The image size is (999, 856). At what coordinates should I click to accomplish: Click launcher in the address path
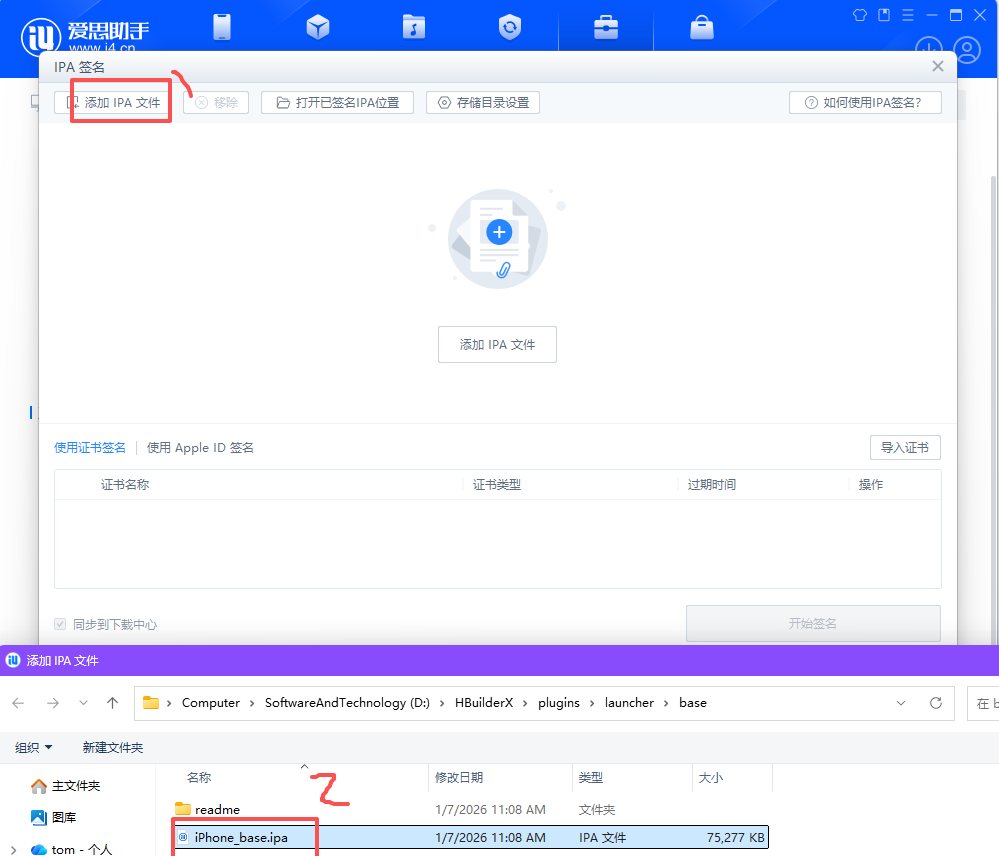pos(629,703)
